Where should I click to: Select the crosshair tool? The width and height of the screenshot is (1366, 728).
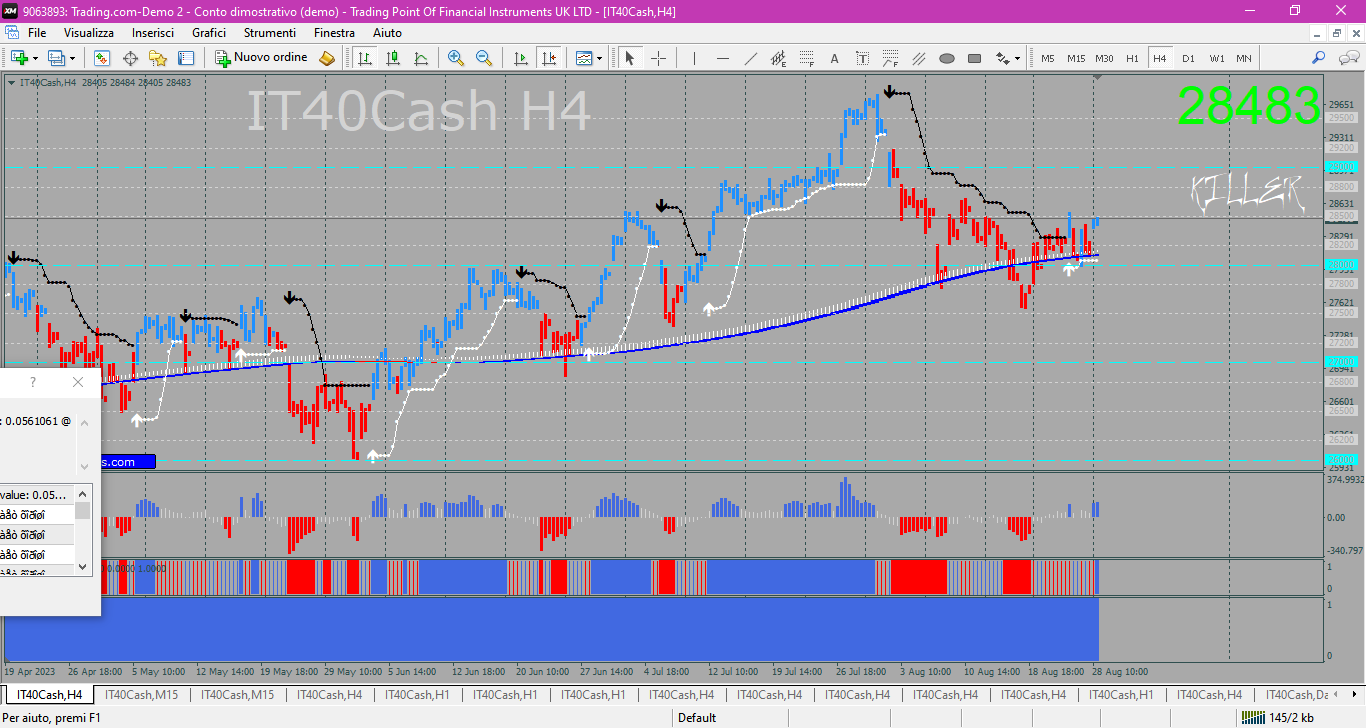coord(658,58)
